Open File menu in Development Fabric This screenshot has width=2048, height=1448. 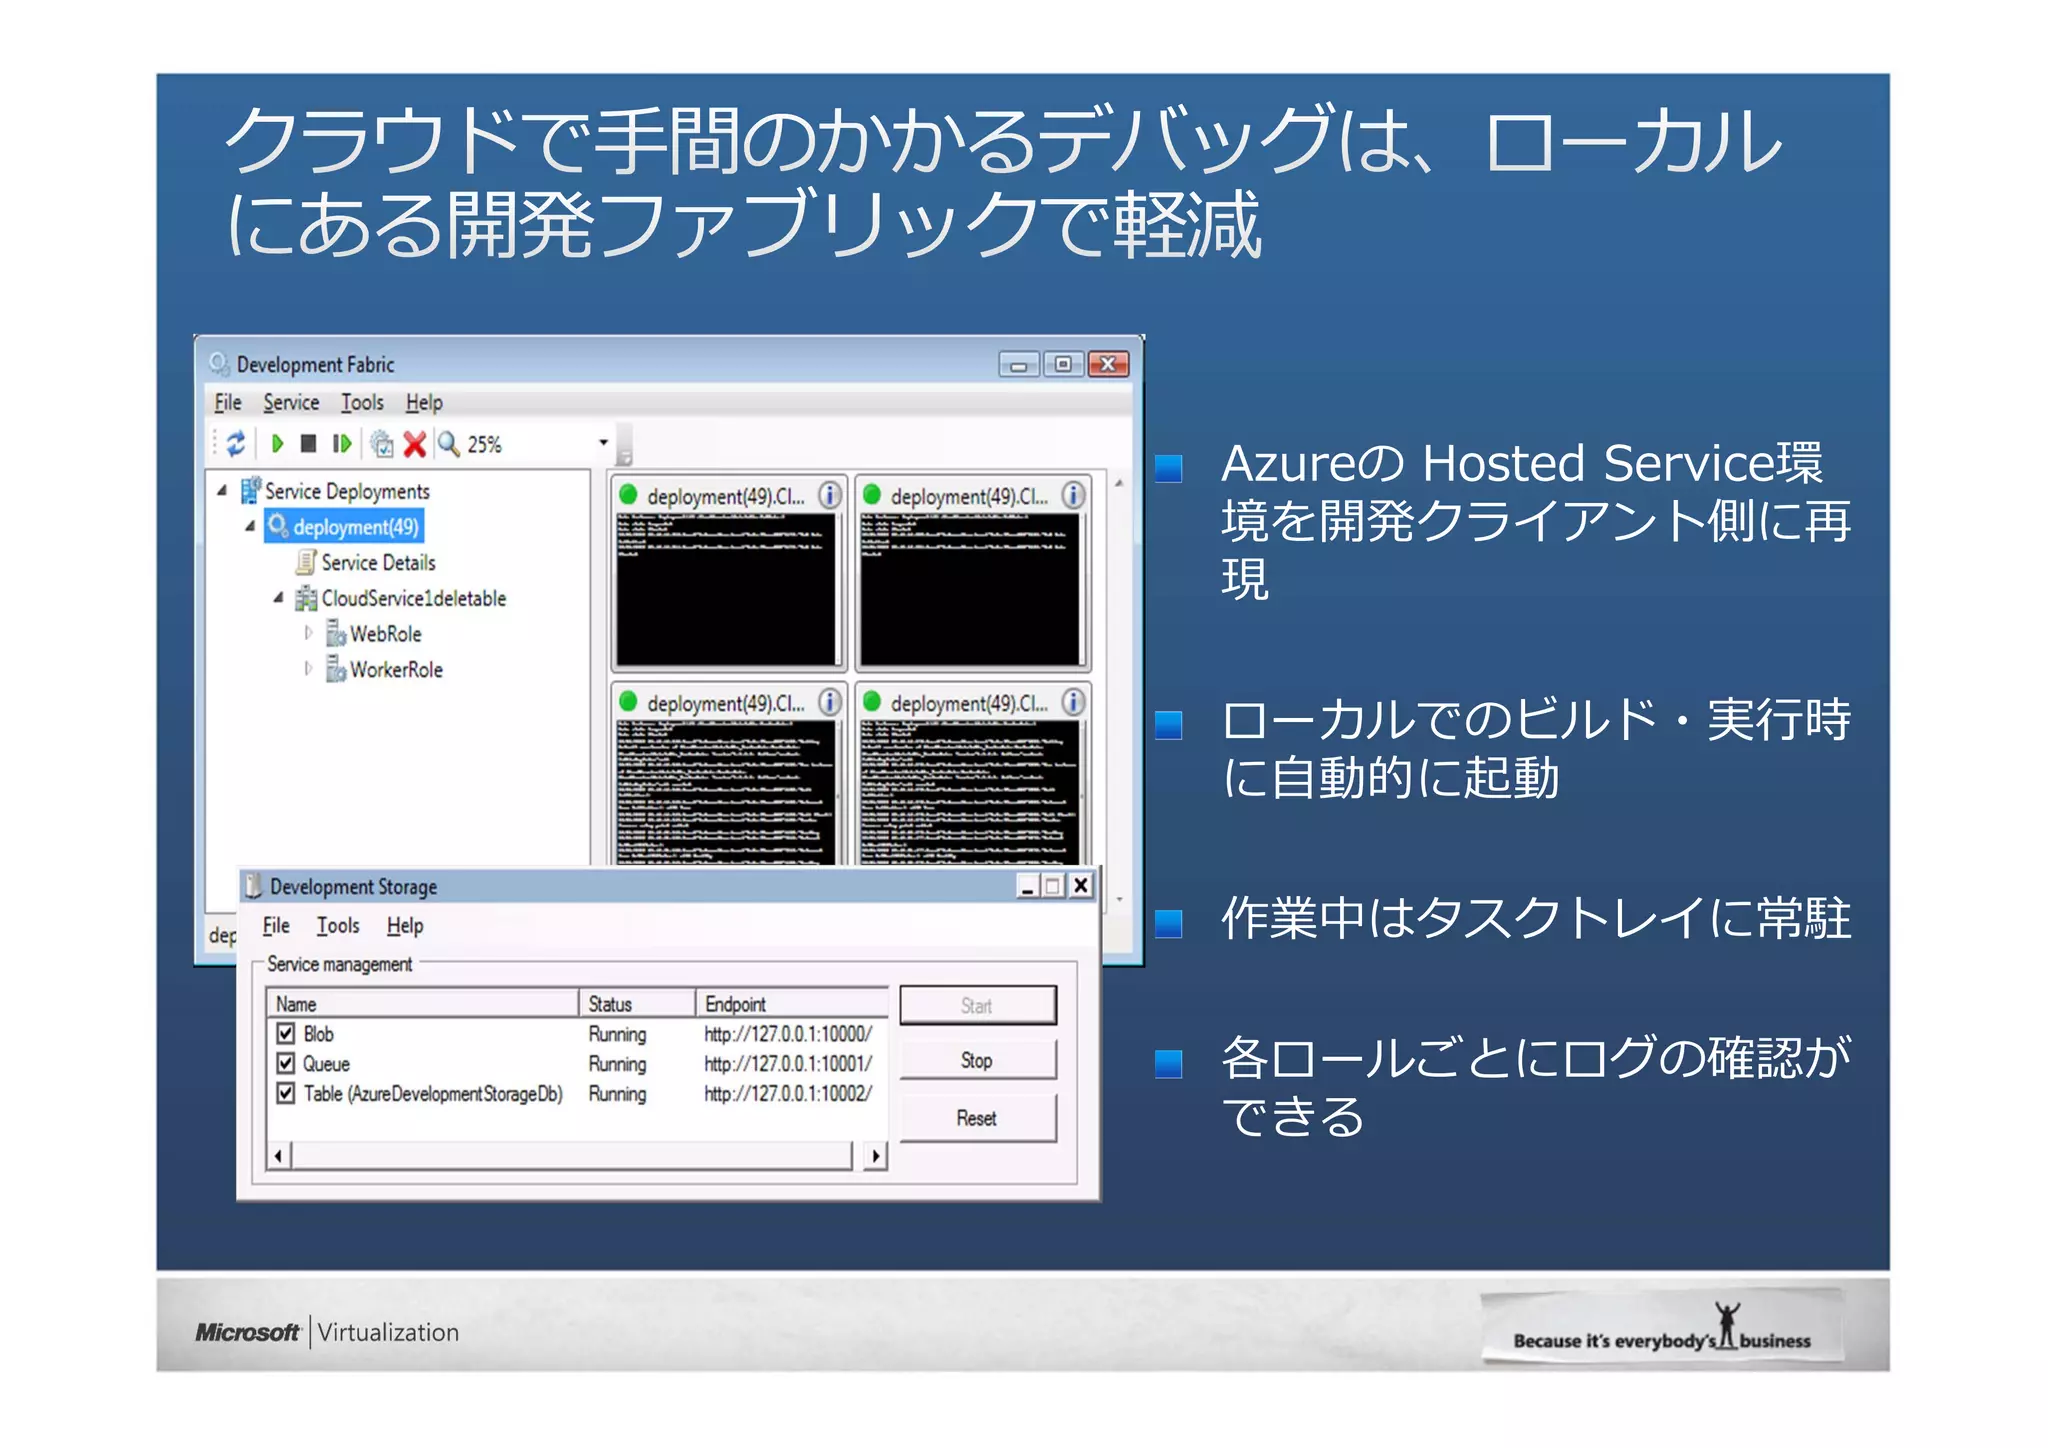coord(228,402)
